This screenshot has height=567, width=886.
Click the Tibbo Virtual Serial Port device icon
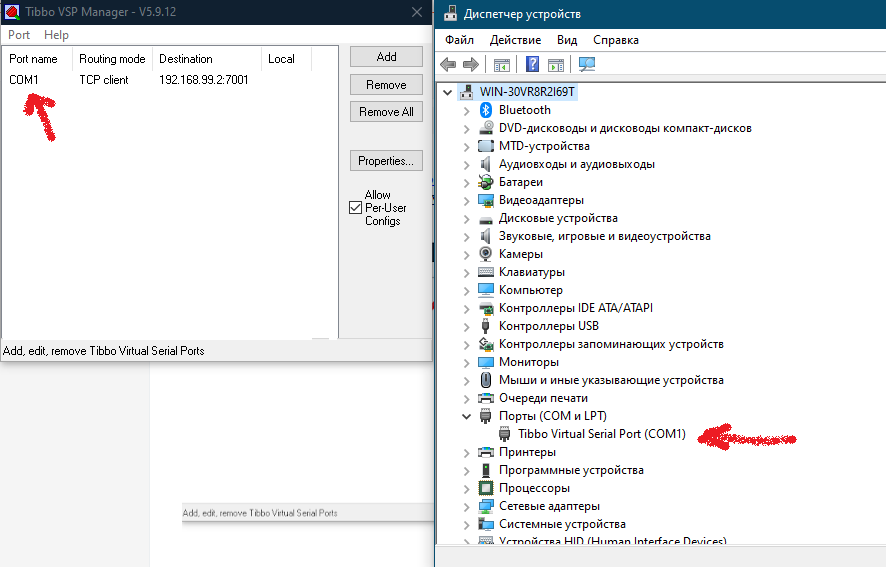(505, 434)
